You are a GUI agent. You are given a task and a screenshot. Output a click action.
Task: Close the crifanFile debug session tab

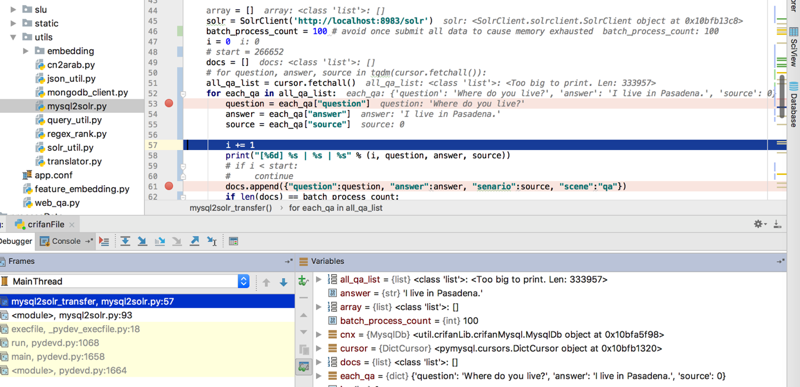(x=72, y=224)
